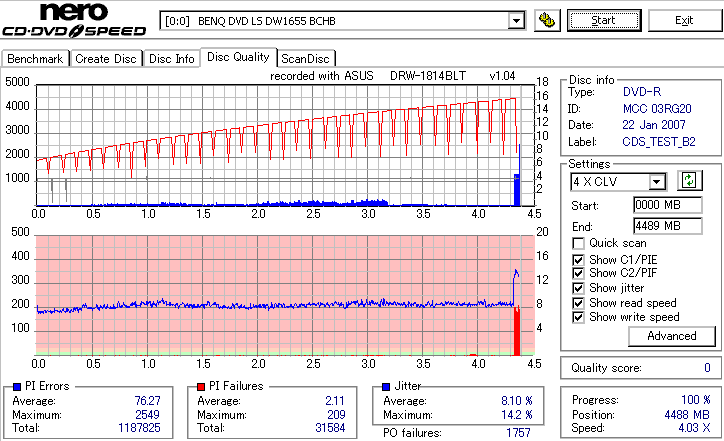Open the BENQ DVD drive selection dropdown
Viewport: 724px width, 441px height.
342,21
